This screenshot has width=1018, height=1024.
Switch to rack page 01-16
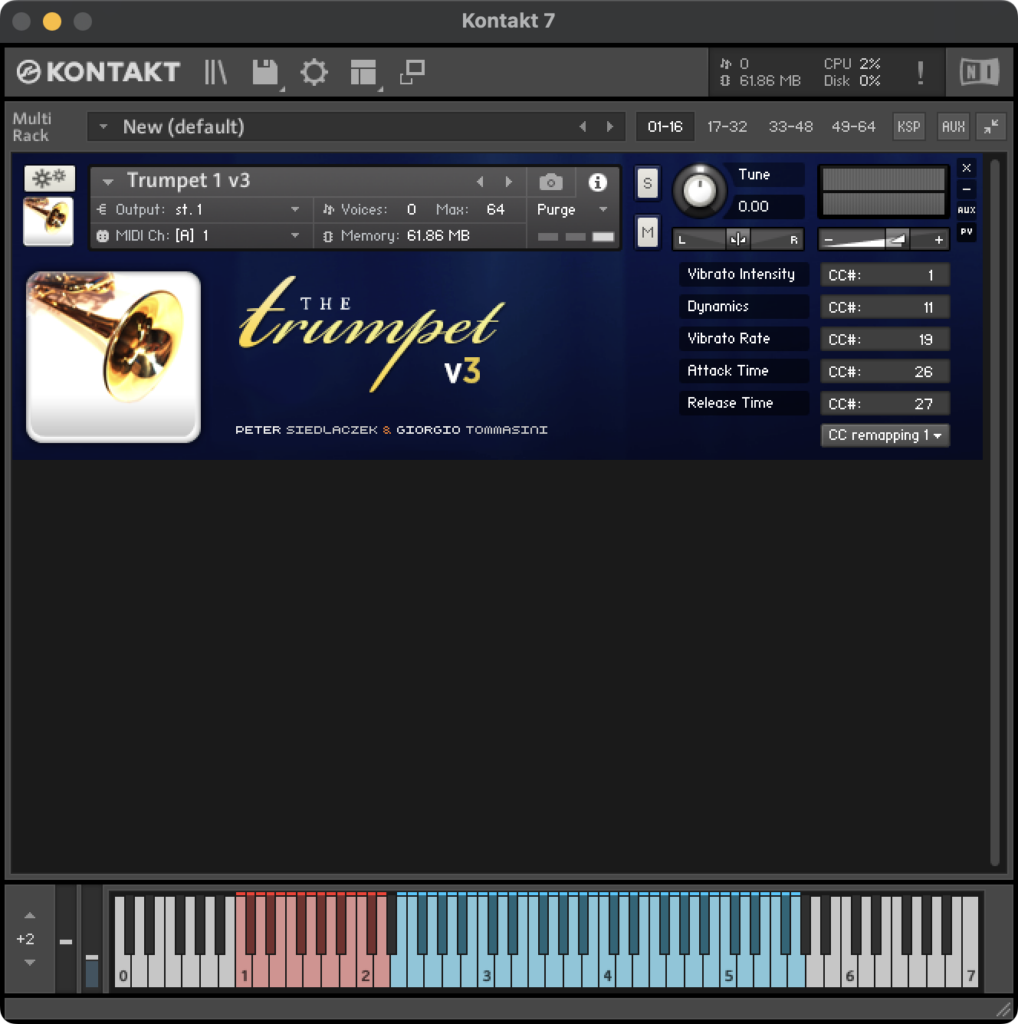tap(665, 127)
